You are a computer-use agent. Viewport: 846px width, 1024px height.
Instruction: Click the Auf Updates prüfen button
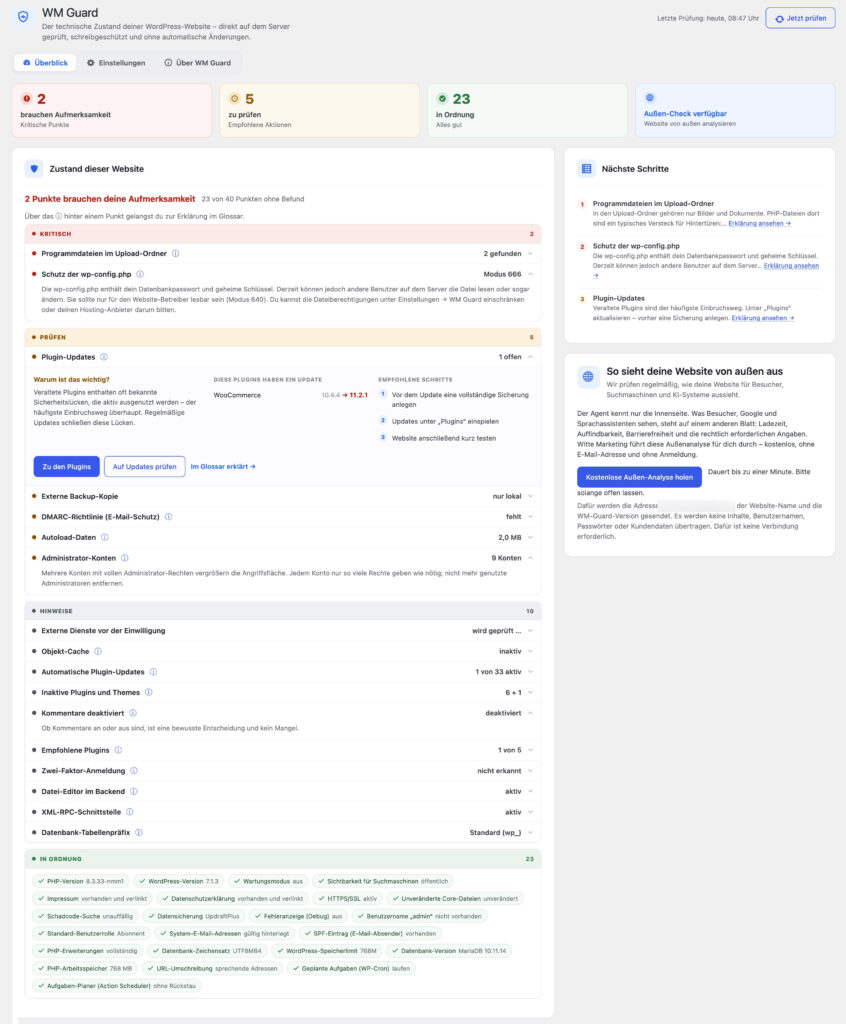tap(144, 467)
